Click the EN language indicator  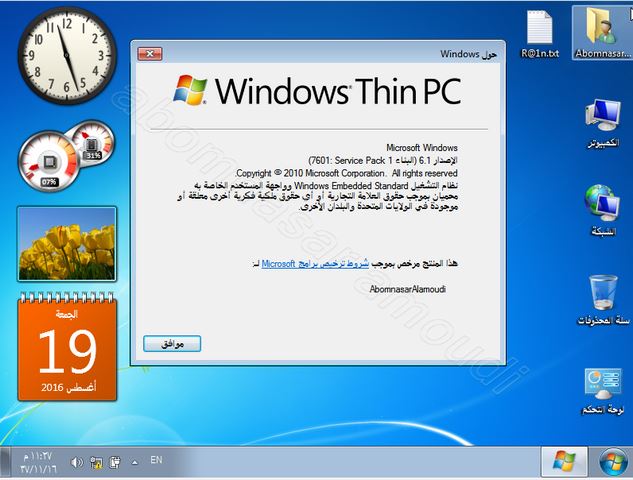click(156, 460)
